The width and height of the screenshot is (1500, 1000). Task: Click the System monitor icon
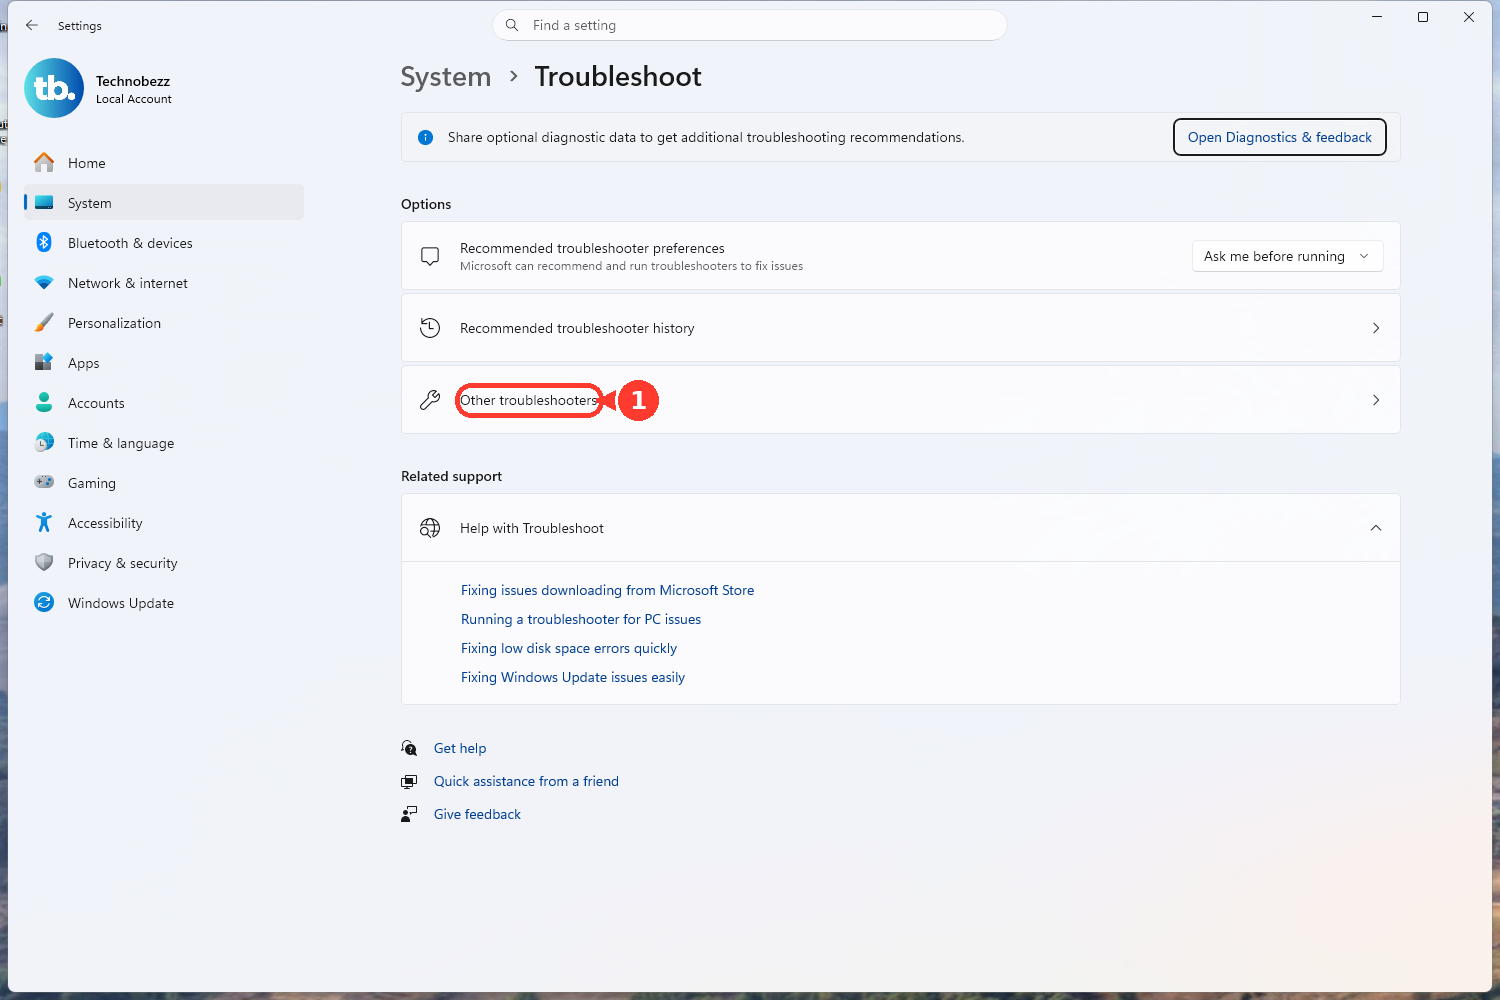(x=44, y=202)
